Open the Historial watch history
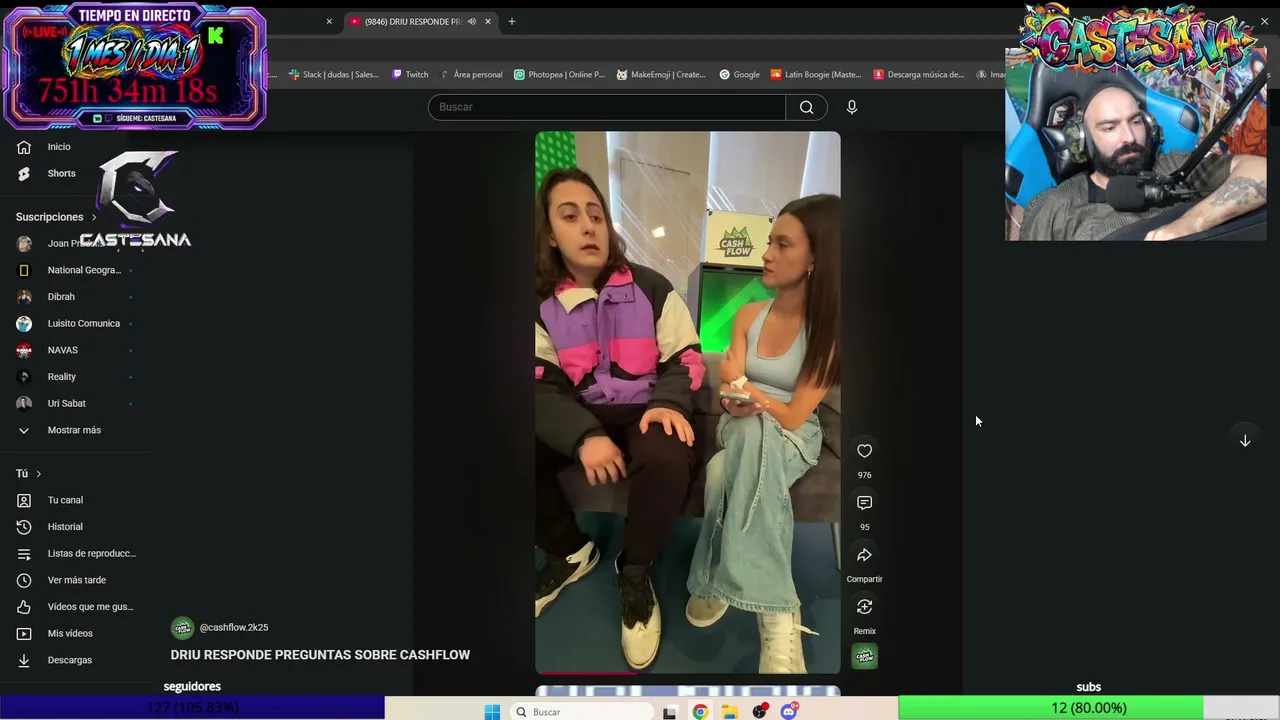The image size is (1280, 720). tap(65, 527)
